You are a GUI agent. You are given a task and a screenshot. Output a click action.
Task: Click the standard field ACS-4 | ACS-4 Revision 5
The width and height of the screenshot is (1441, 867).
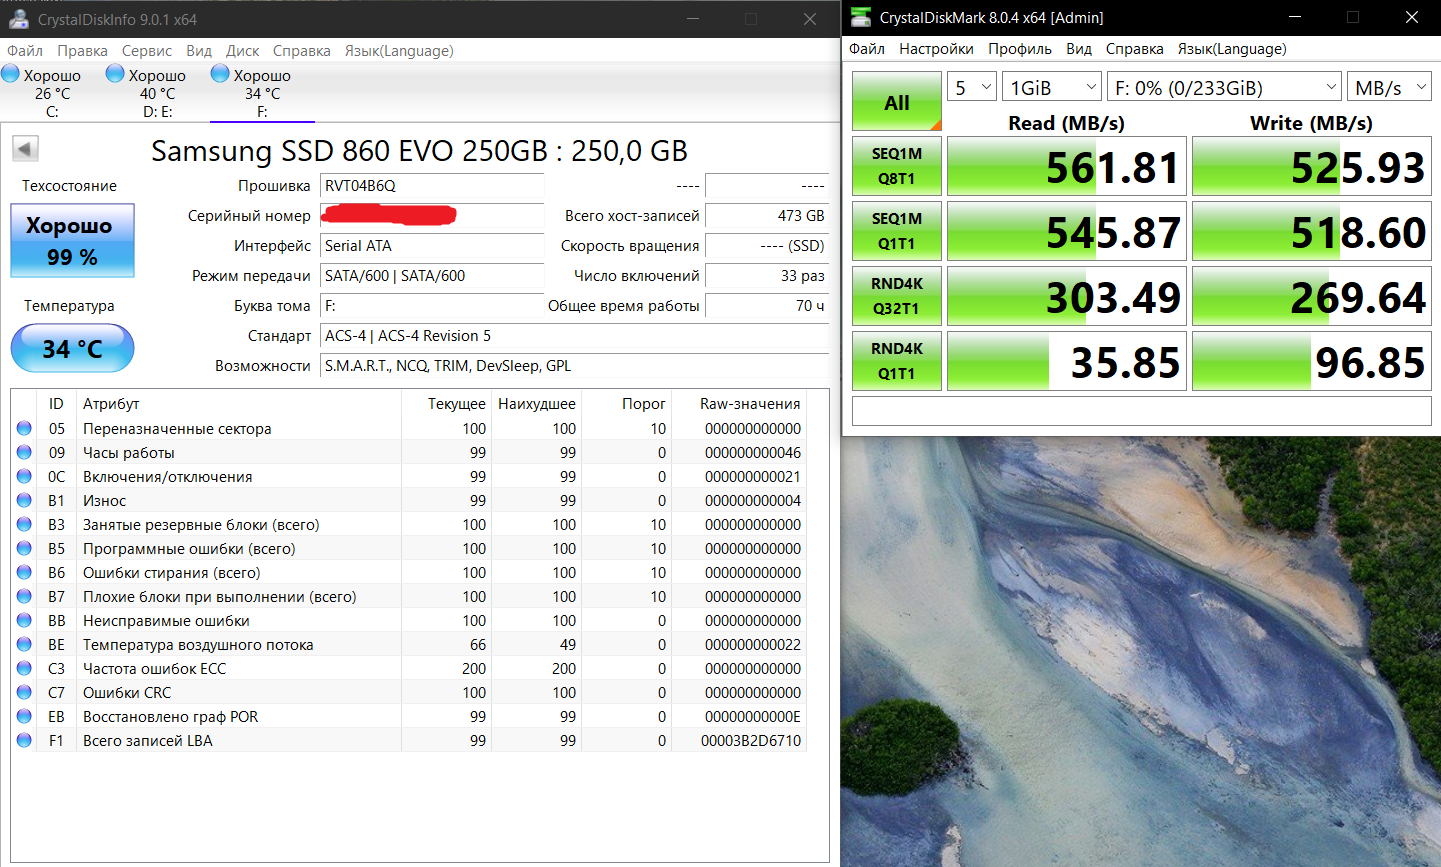pos(574,336)
